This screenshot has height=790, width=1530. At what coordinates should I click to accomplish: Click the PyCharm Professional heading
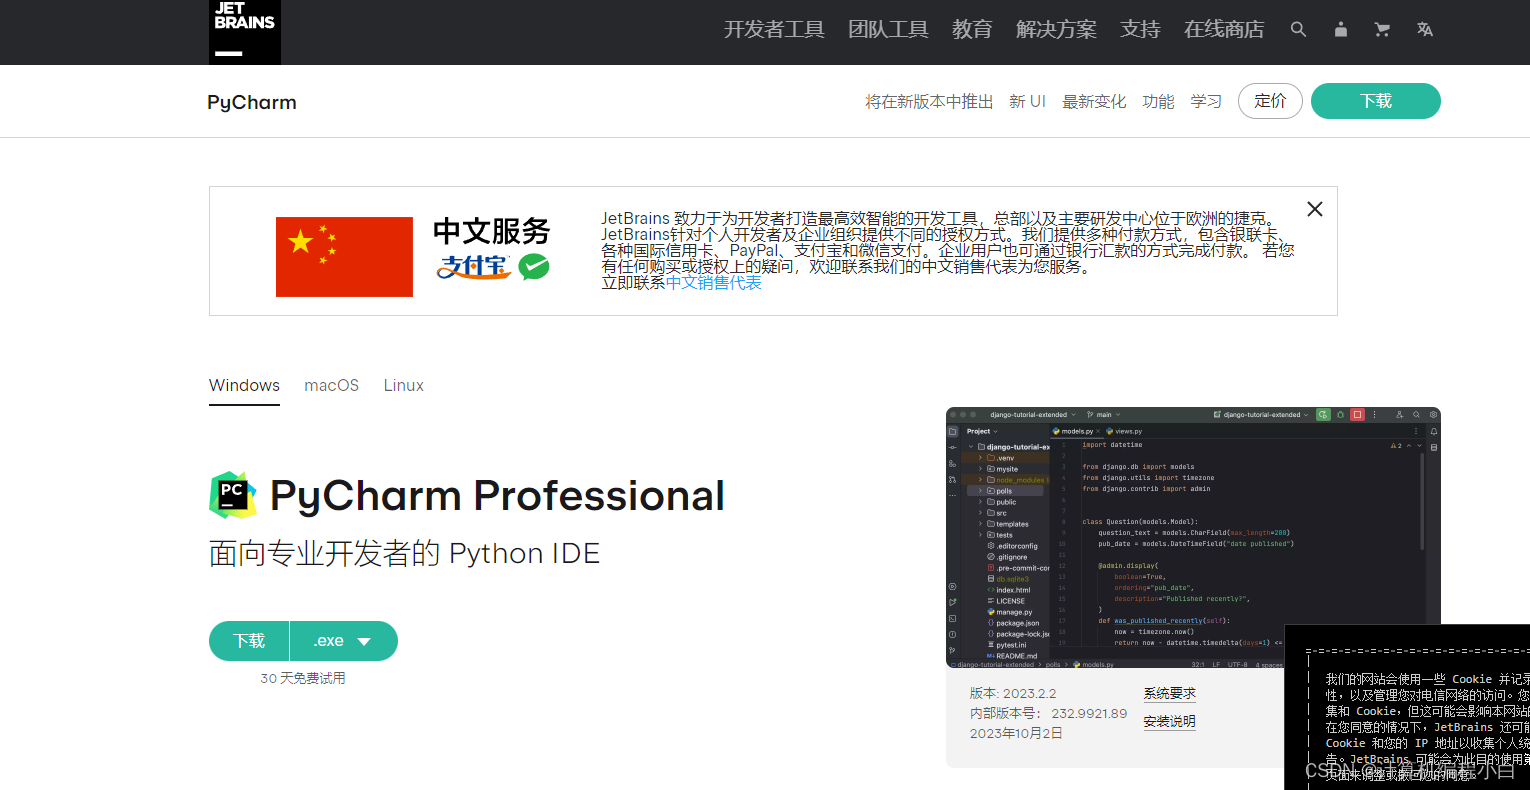point(497,495)
